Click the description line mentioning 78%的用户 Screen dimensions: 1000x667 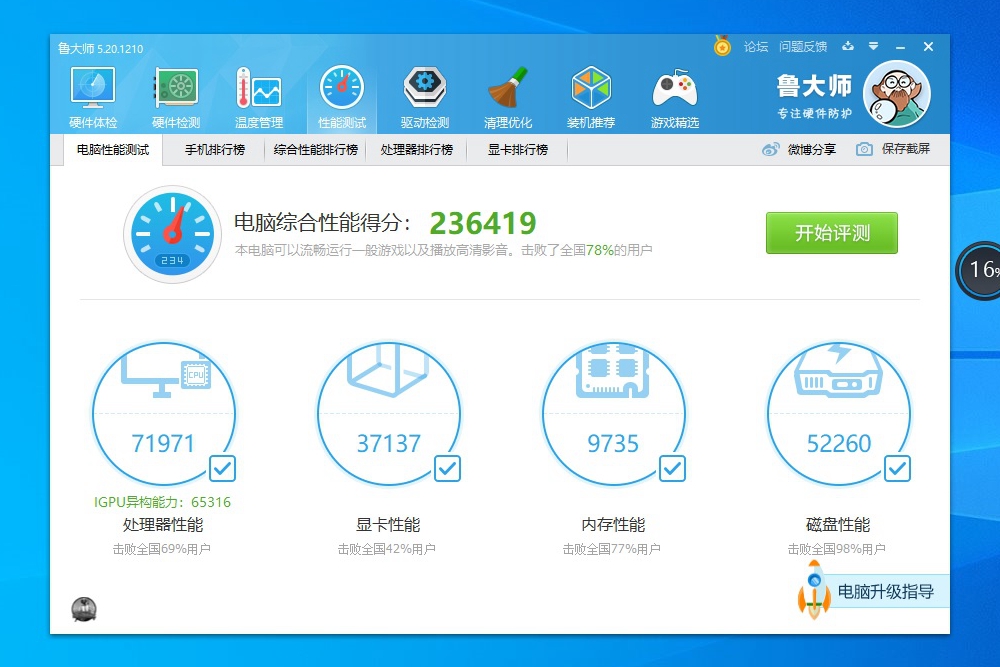pos(443,250)
